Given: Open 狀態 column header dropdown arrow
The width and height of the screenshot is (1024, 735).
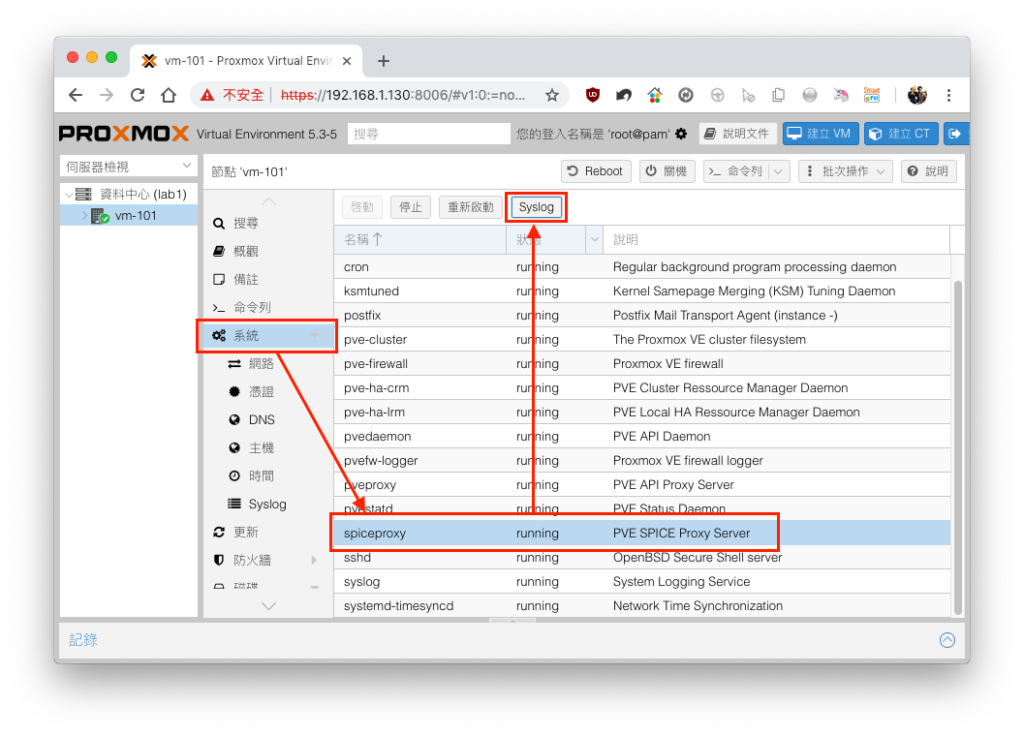Looking at the screenshot, I should (x=594, y=240).
